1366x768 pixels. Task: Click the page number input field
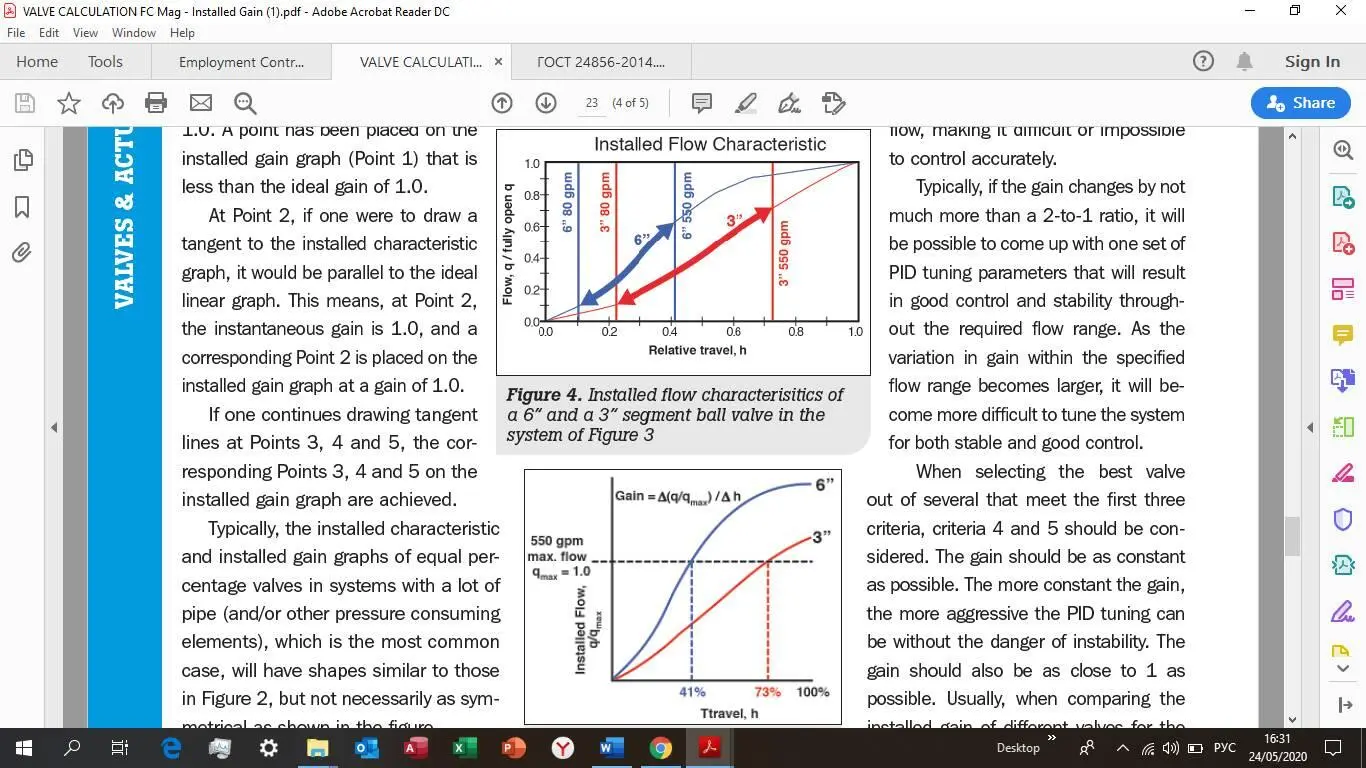click(592, 103)
